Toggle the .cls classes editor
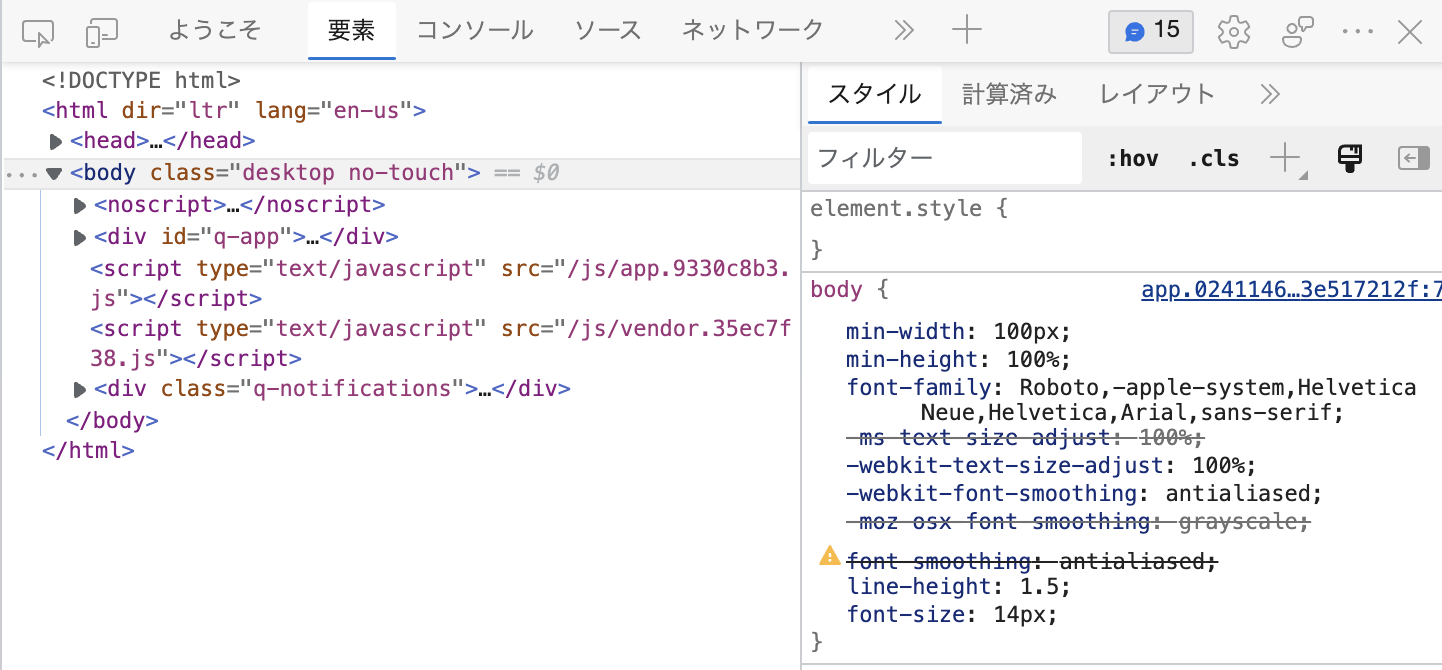 click(x=1214, y=158)
